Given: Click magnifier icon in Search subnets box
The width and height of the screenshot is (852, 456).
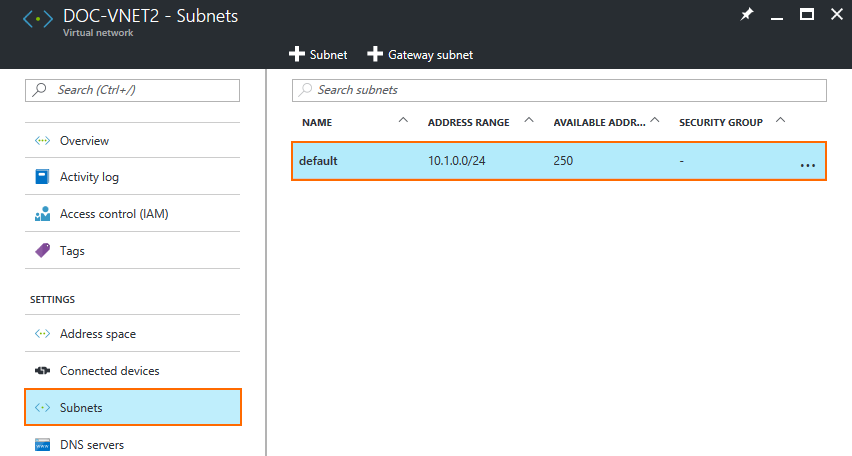Looking at the screenshot, I should 305,90.
